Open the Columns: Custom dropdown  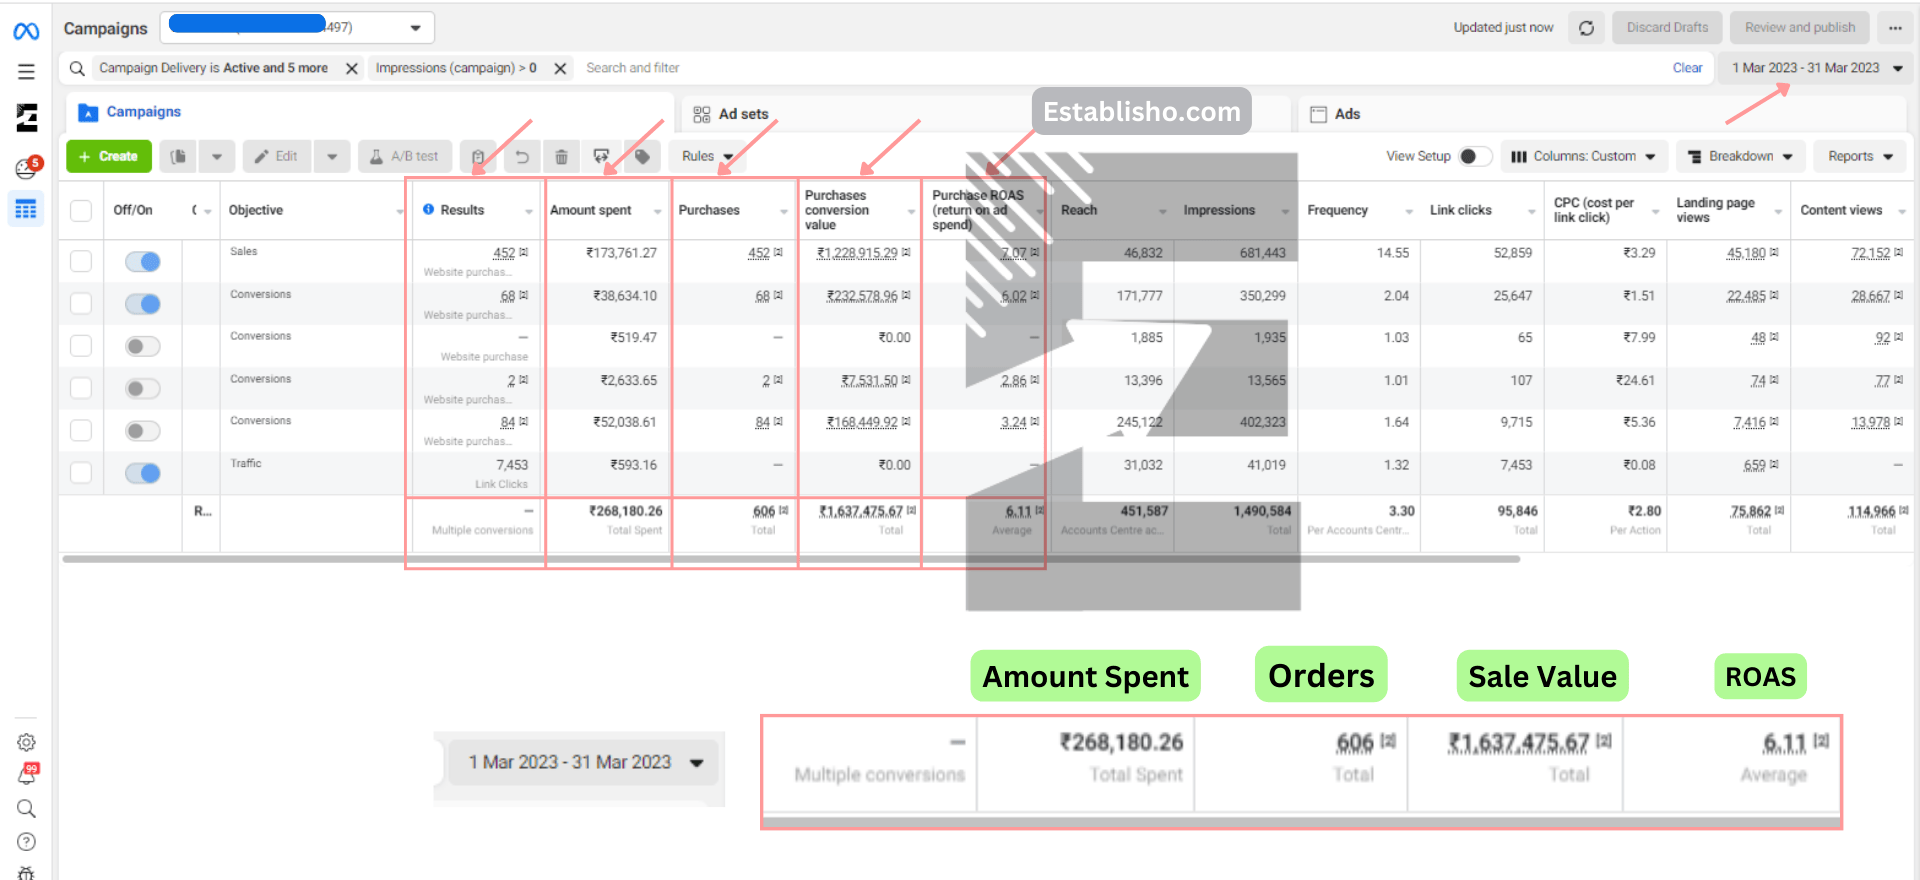coord(1584,157)
